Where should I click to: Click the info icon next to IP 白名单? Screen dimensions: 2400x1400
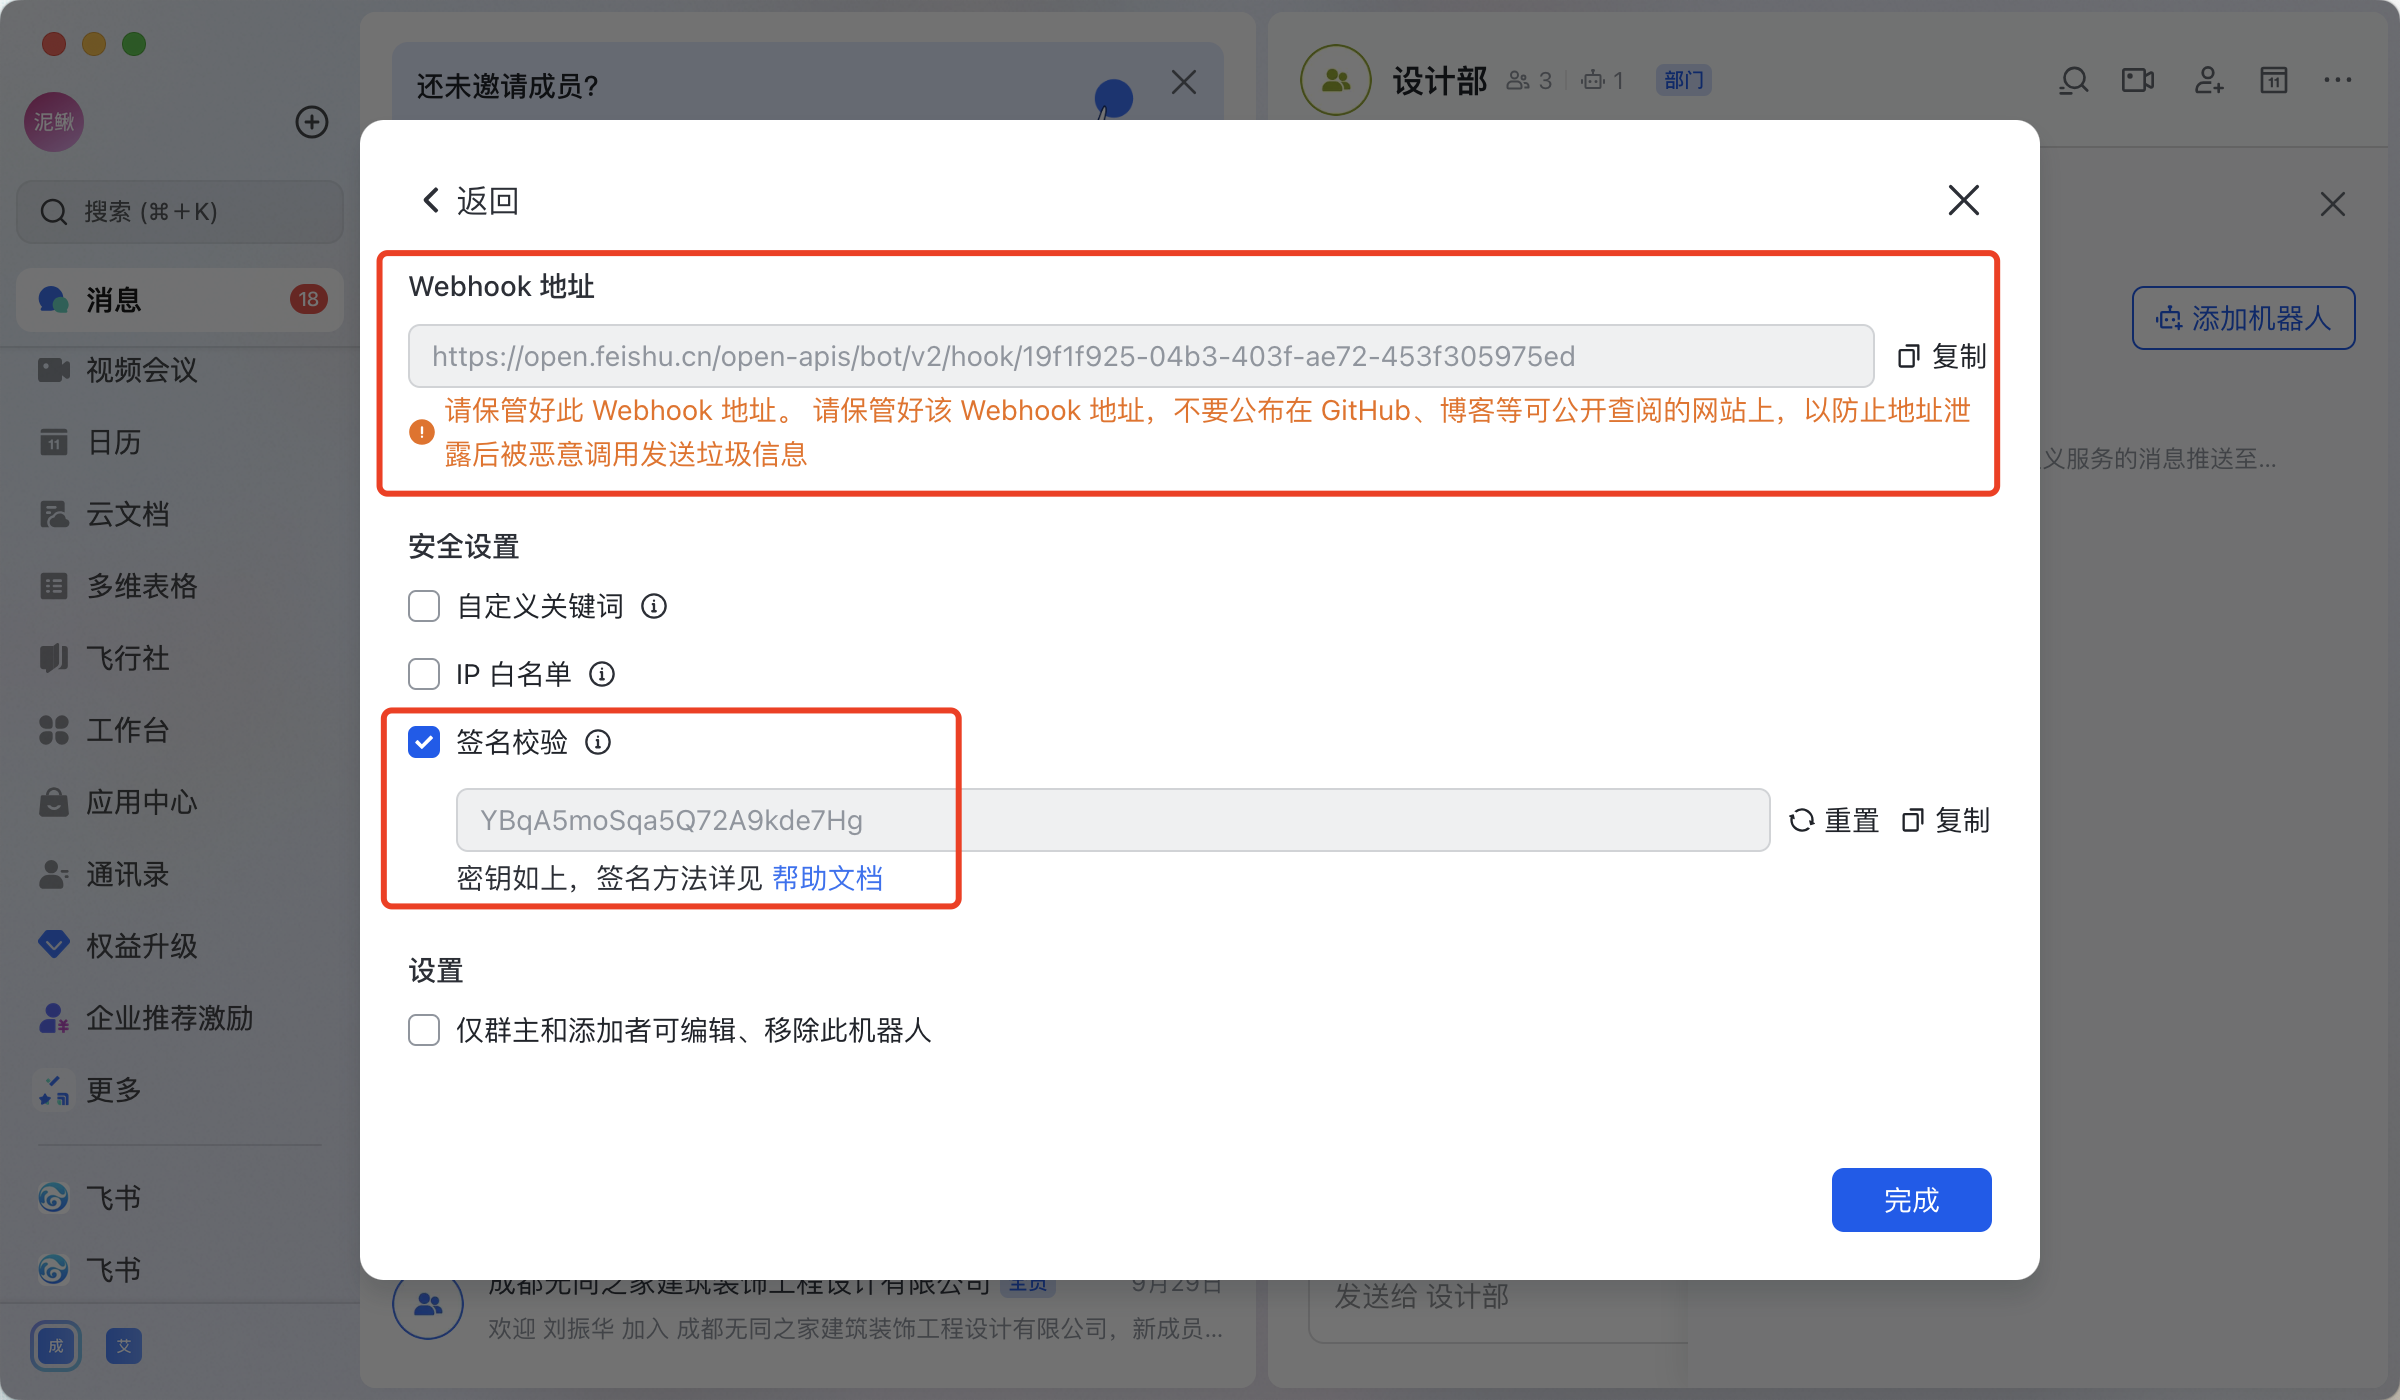coord(602,674)
